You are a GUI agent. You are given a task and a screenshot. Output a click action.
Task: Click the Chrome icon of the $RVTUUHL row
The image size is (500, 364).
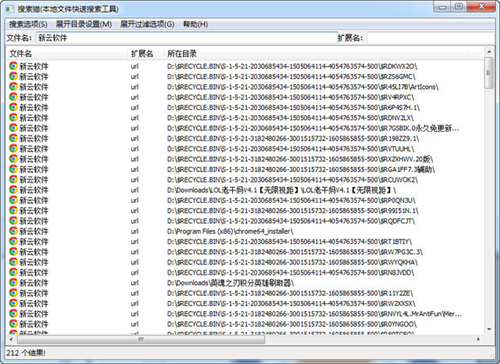click(13, 148)
